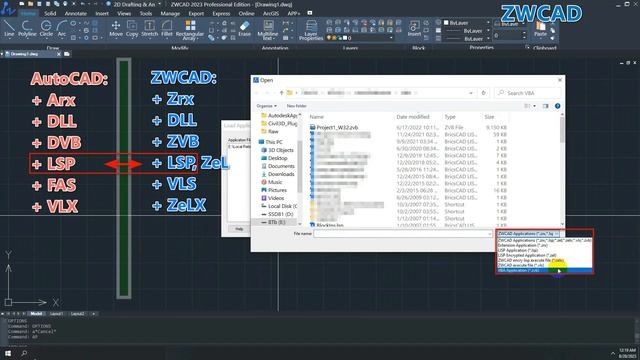Screen dimensions: 640x360
Task: Click the file list vertical scrollbar
Action: pos(562,169)
